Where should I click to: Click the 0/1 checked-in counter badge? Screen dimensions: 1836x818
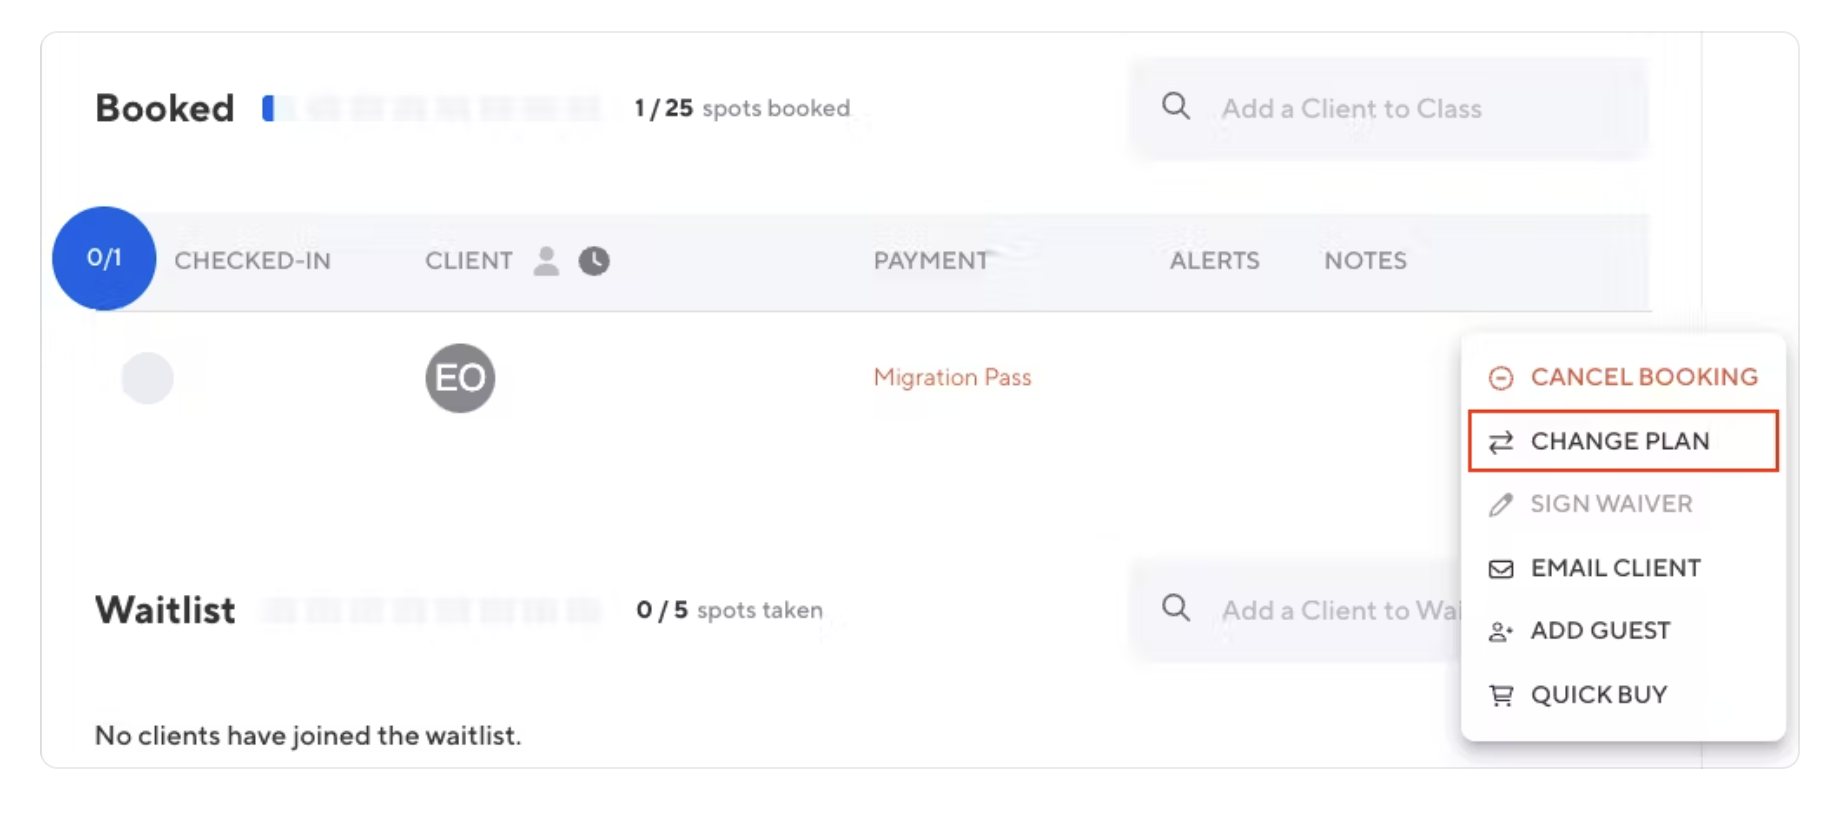[x=104, y=258]
